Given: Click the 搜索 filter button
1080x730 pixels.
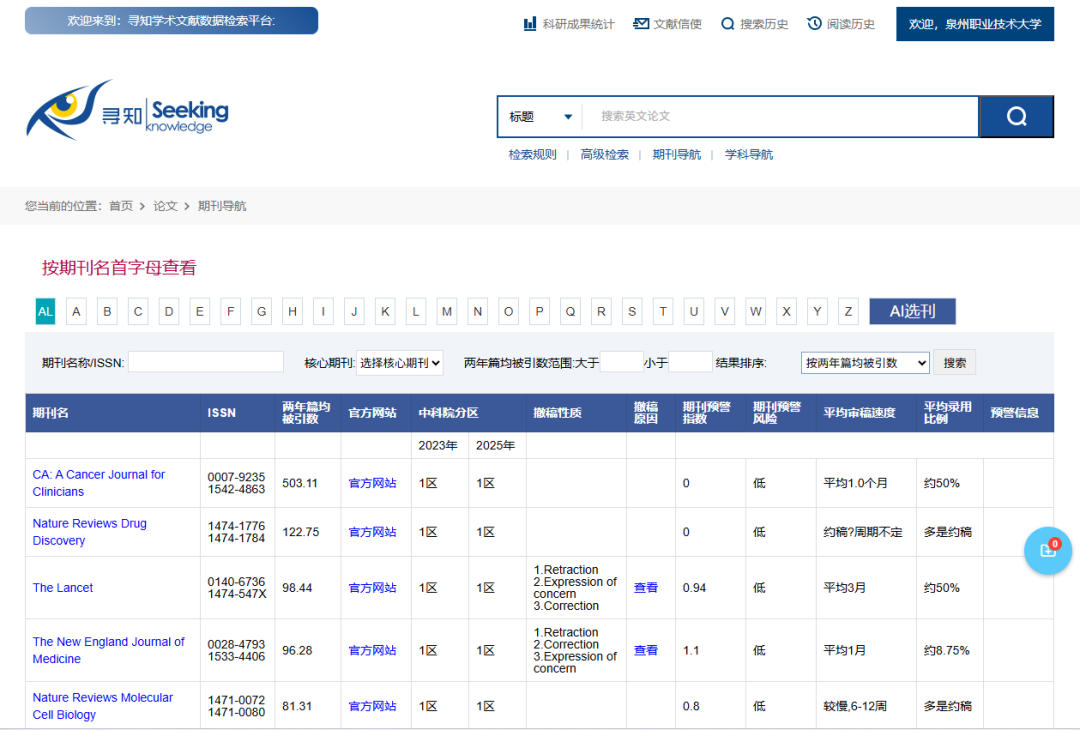Looking at the screenshot, I should tap(955, 363).
